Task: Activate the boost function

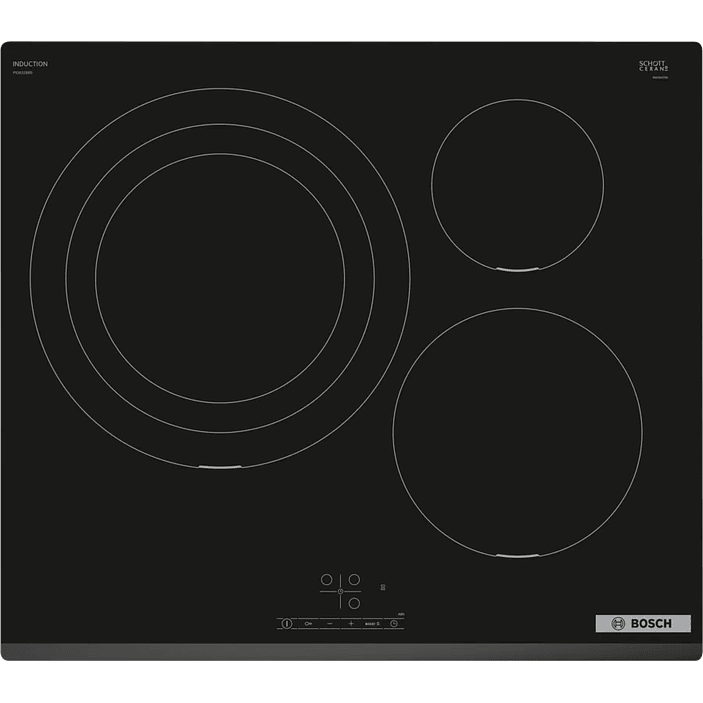Action: click(x=373, y=622)
